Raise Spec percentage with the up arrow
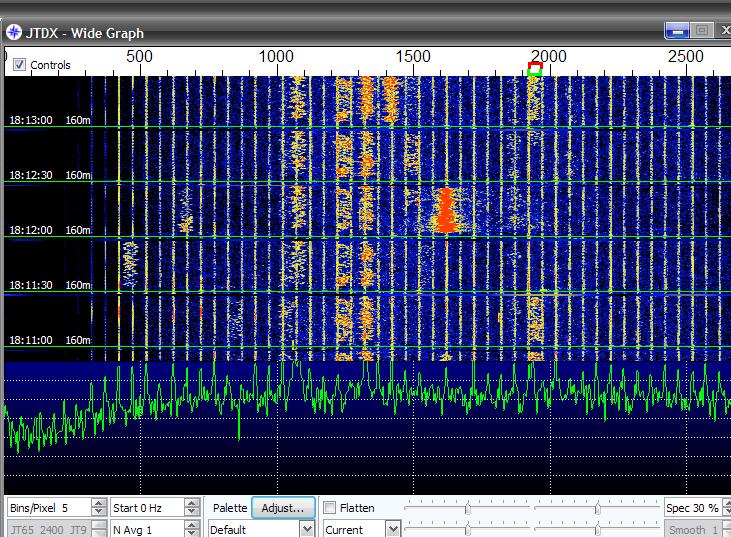The height and width of the screenshot is (537, 731). coord(725,503)
